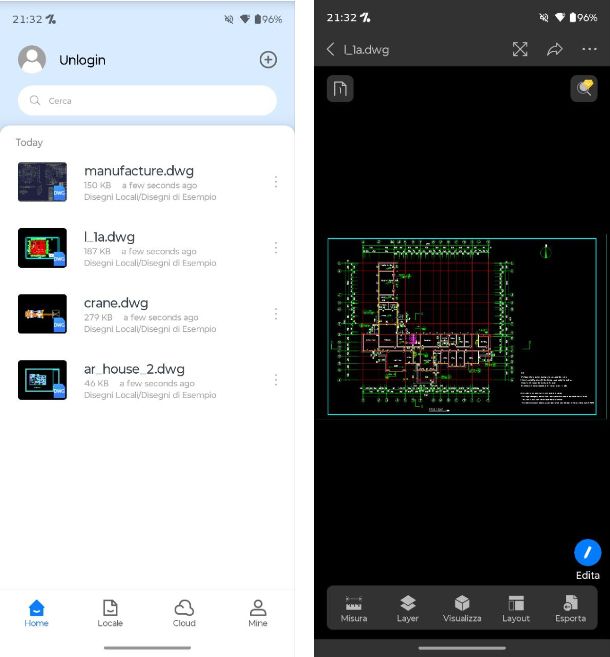The image size is (610, 657).
Task: Select the l_1a.dwg file name in list
Action: [109, 237]
